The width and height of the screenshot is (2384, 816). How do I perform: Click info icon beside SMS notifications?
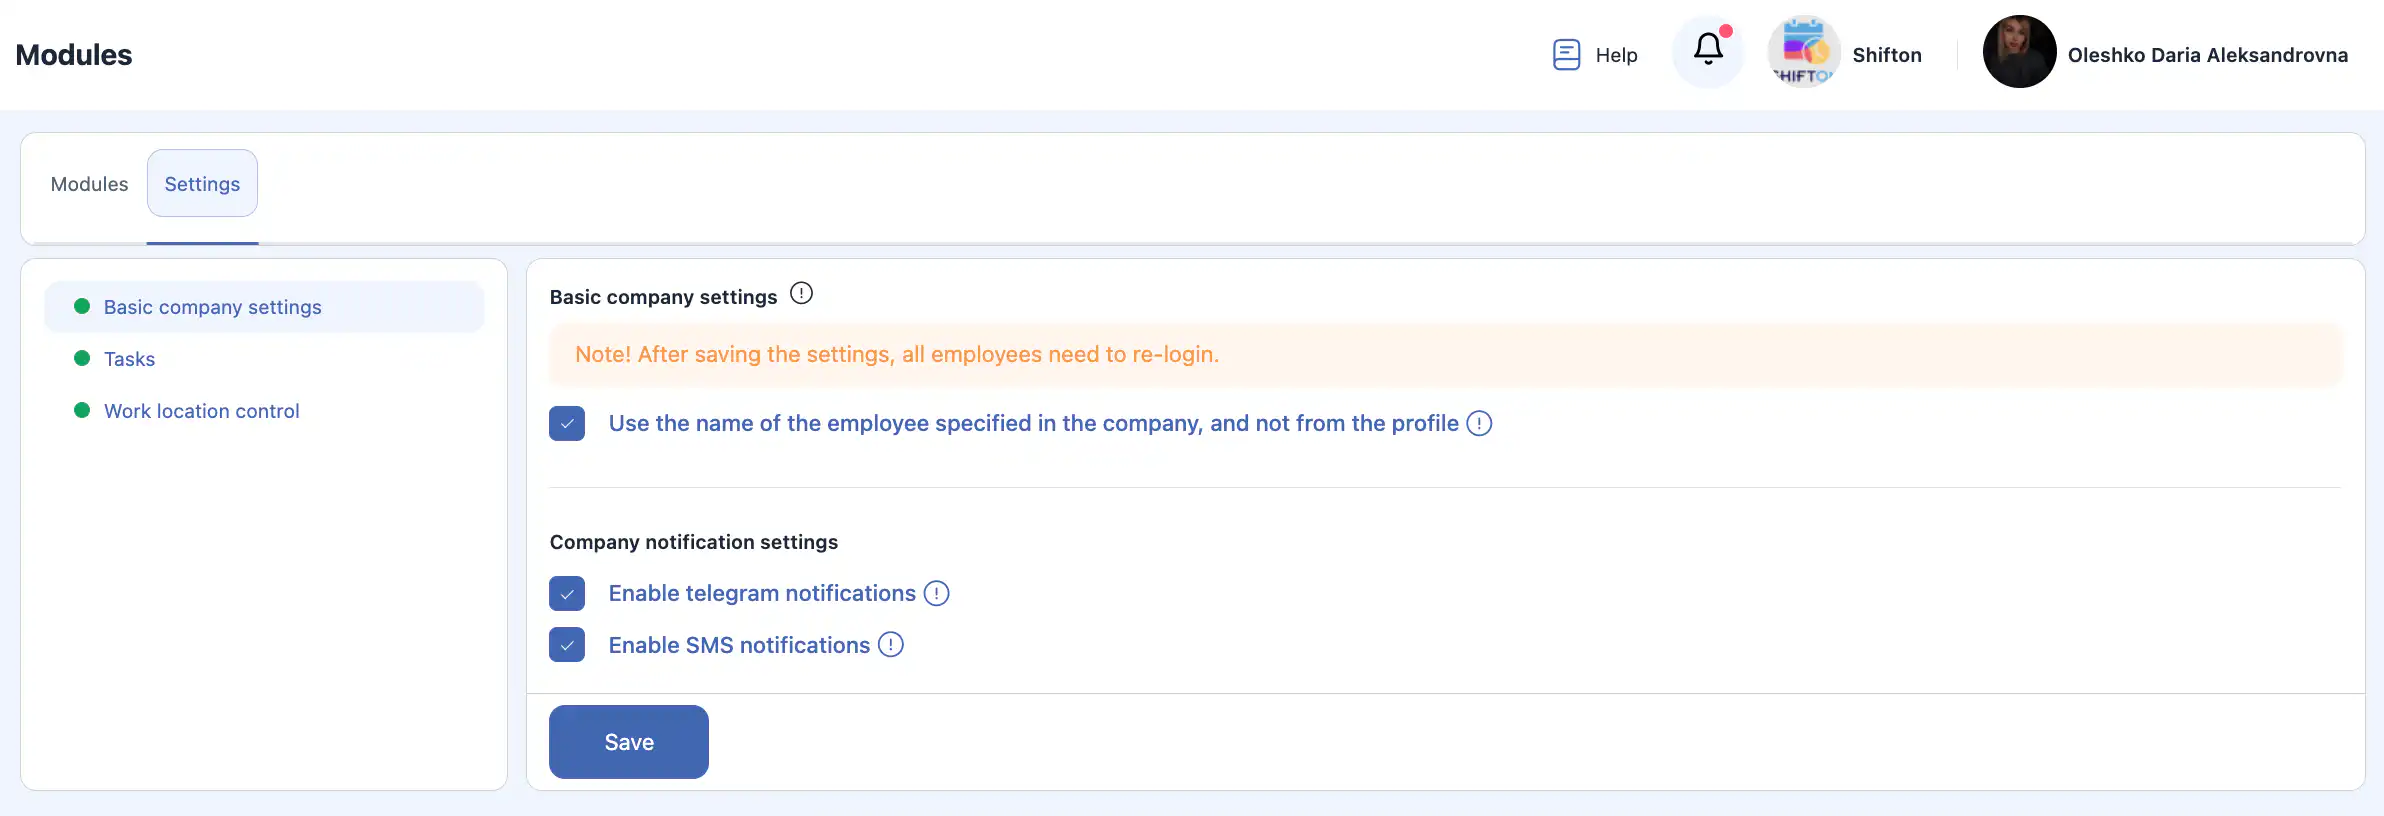tap(890, 646)
